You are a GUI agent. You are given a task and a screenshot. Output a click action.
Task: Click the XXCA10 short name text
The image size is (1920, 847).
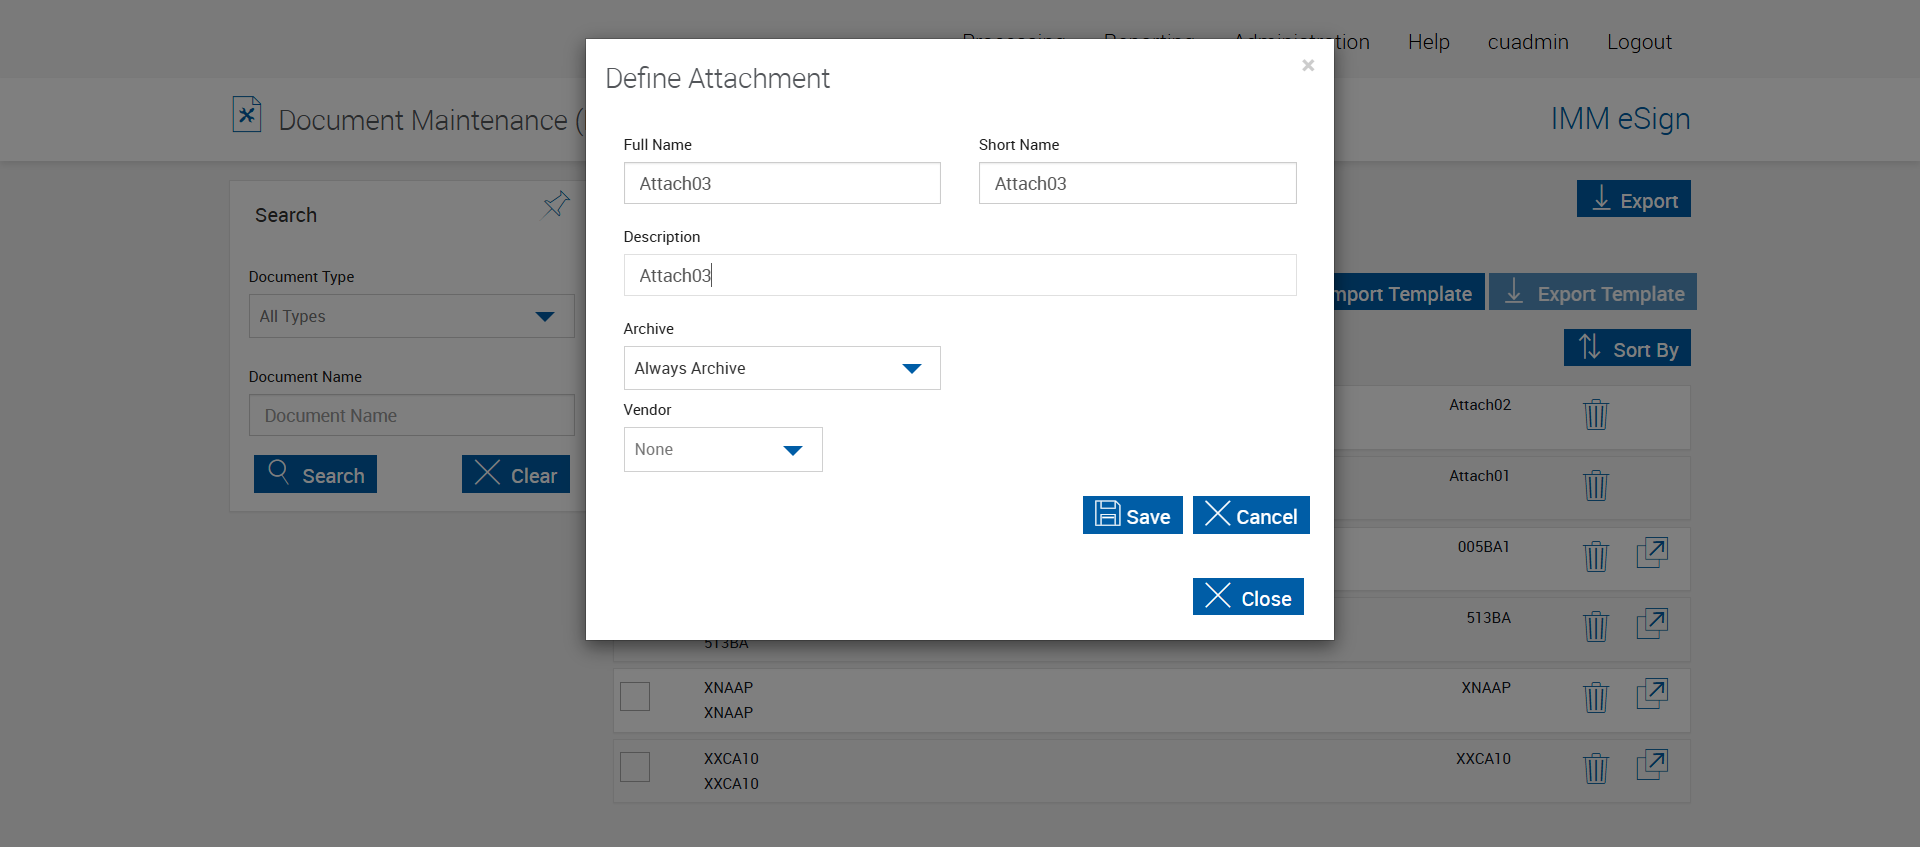pos(1483,759)
